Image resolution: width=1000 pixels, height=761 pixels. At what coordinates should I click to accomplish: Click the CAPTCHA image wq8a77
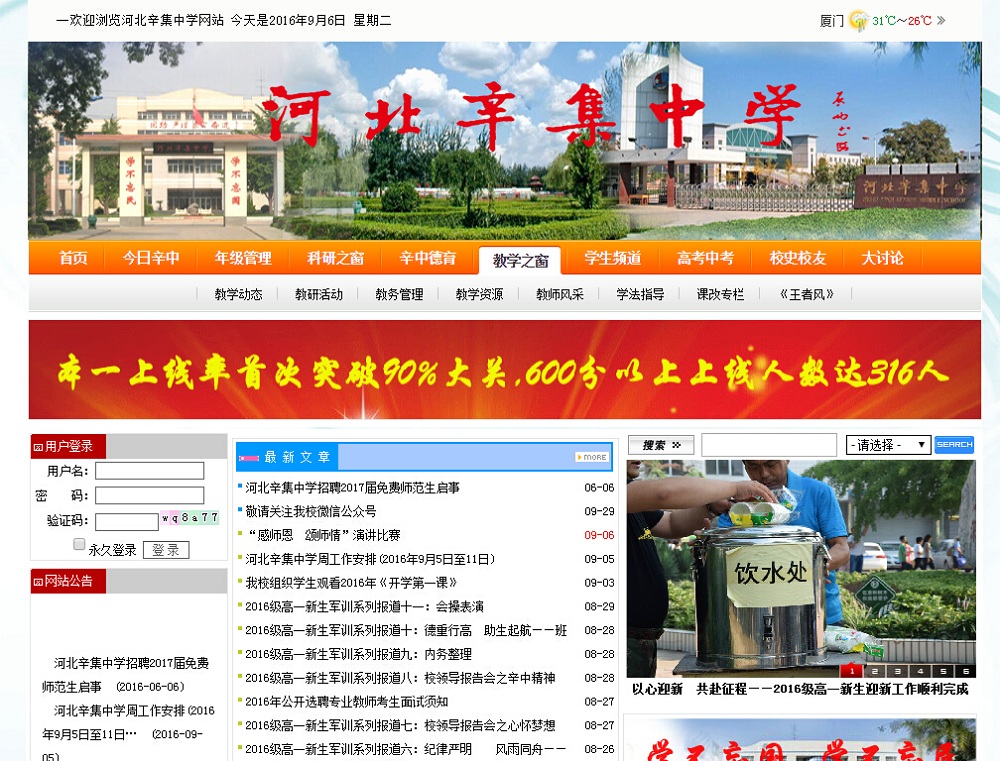190,517
